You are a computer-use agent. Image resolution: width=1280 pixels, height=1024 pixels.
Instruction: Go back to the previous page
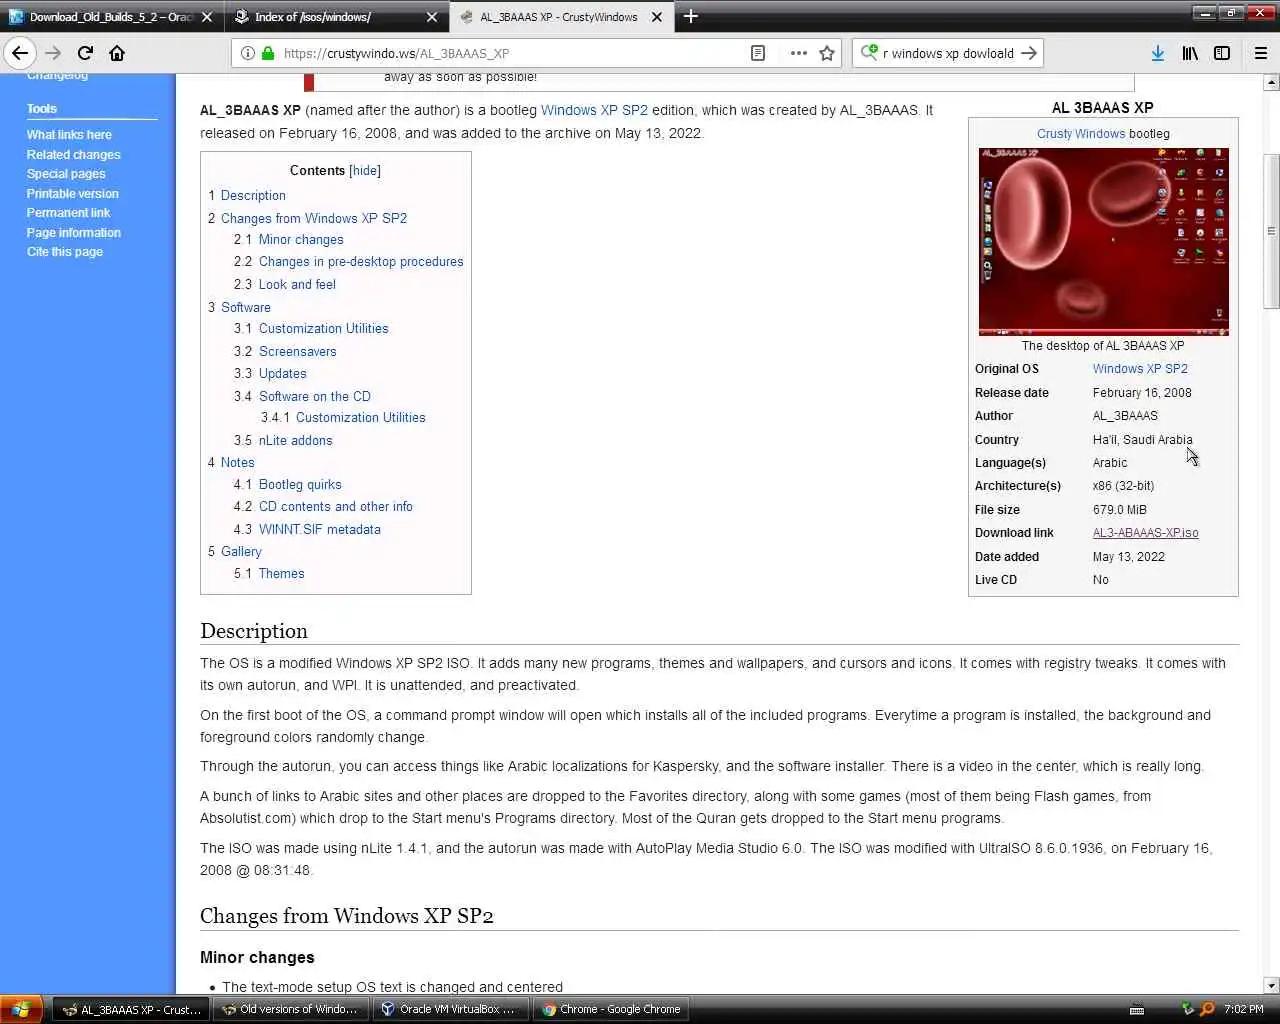point(20,53)
